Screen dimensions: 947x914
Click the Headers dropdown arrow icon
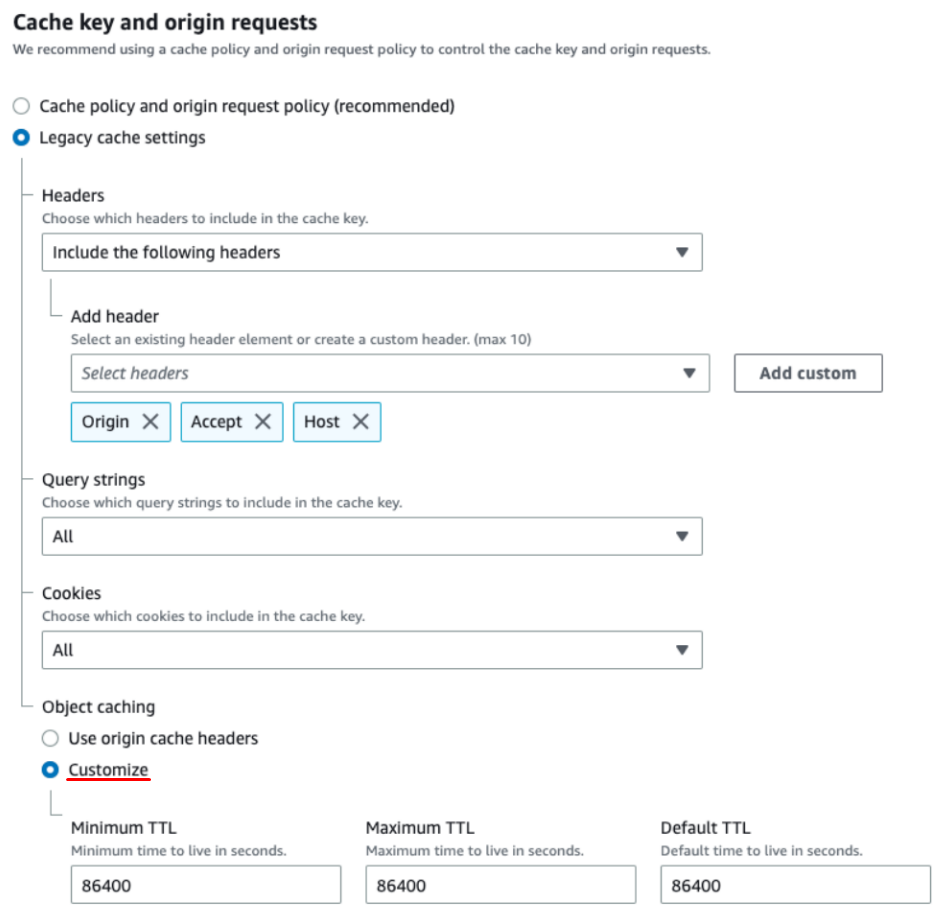[682, 253]
